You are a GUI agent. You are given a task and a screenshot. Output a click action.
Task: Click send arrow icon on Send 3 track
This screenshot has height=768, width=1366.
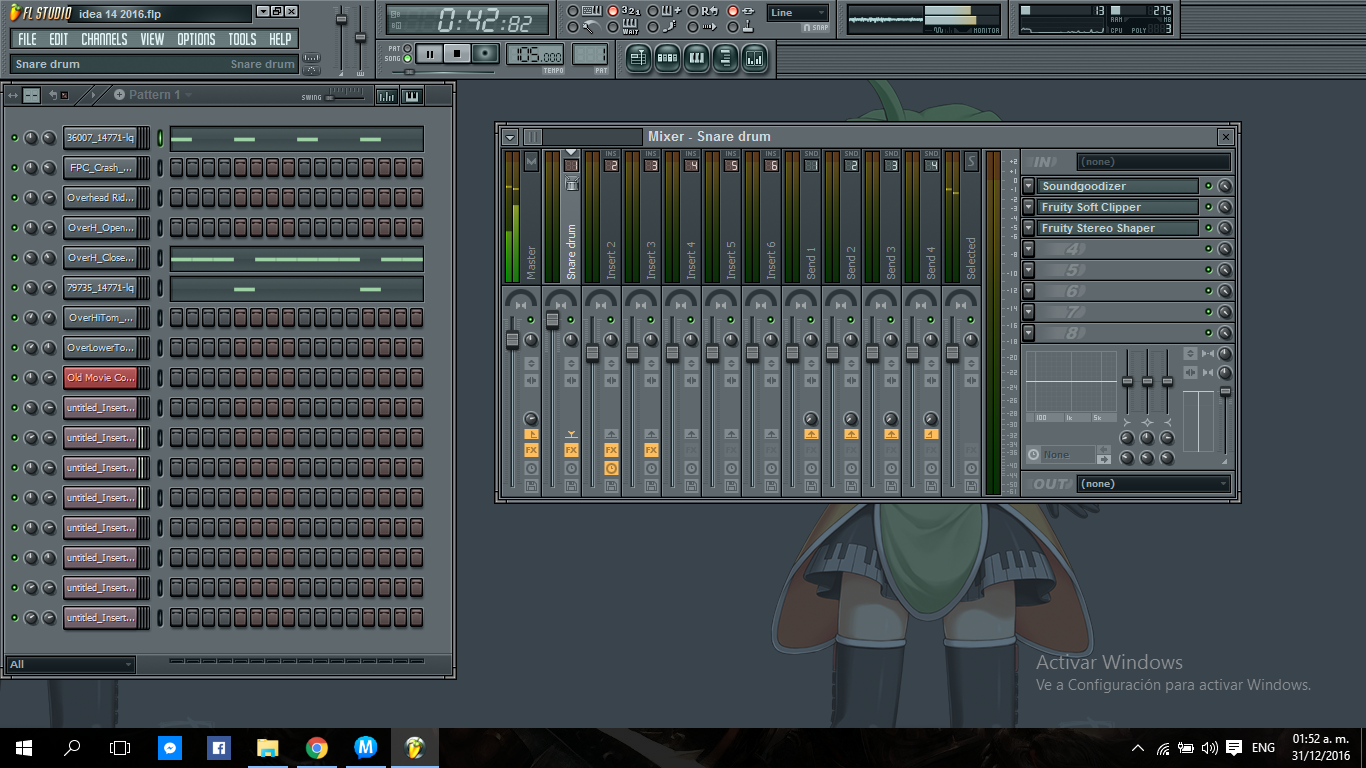(x=891, y=434)
